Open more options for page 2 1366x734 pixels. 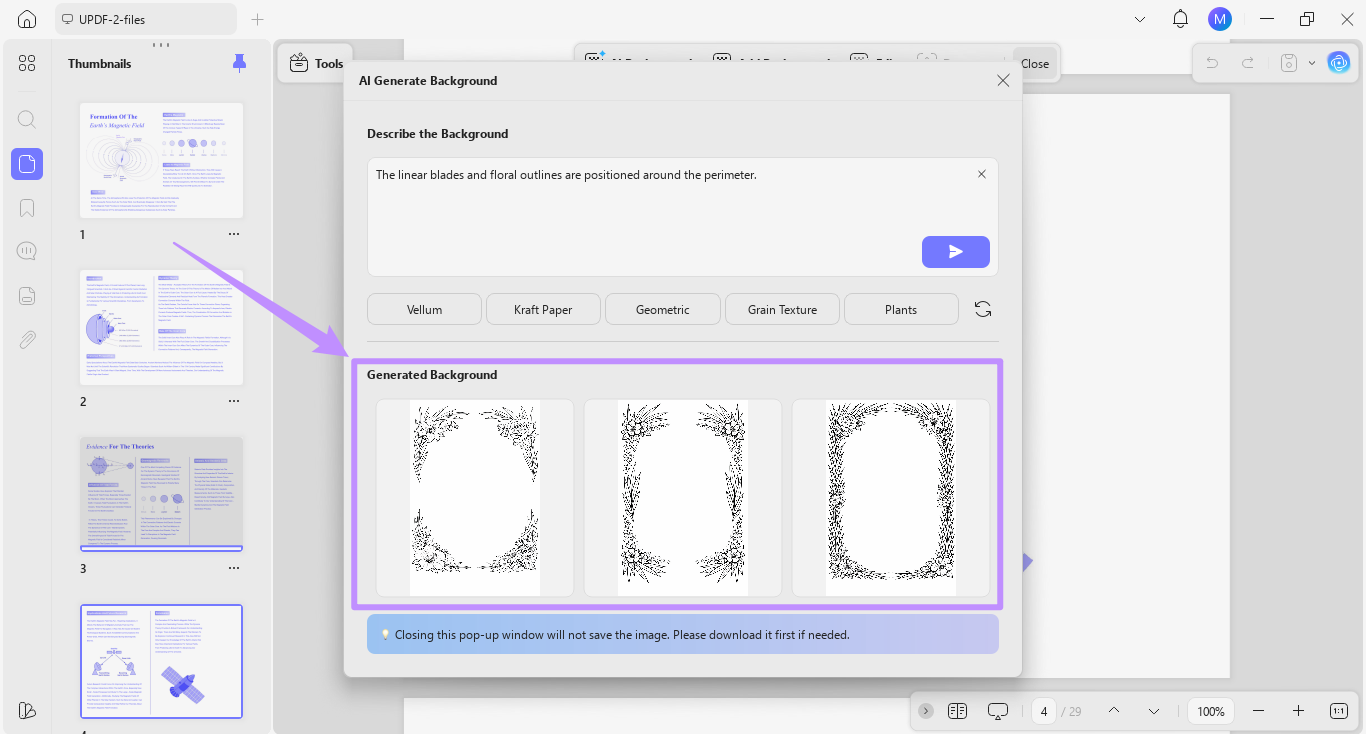tap(234, 401)
